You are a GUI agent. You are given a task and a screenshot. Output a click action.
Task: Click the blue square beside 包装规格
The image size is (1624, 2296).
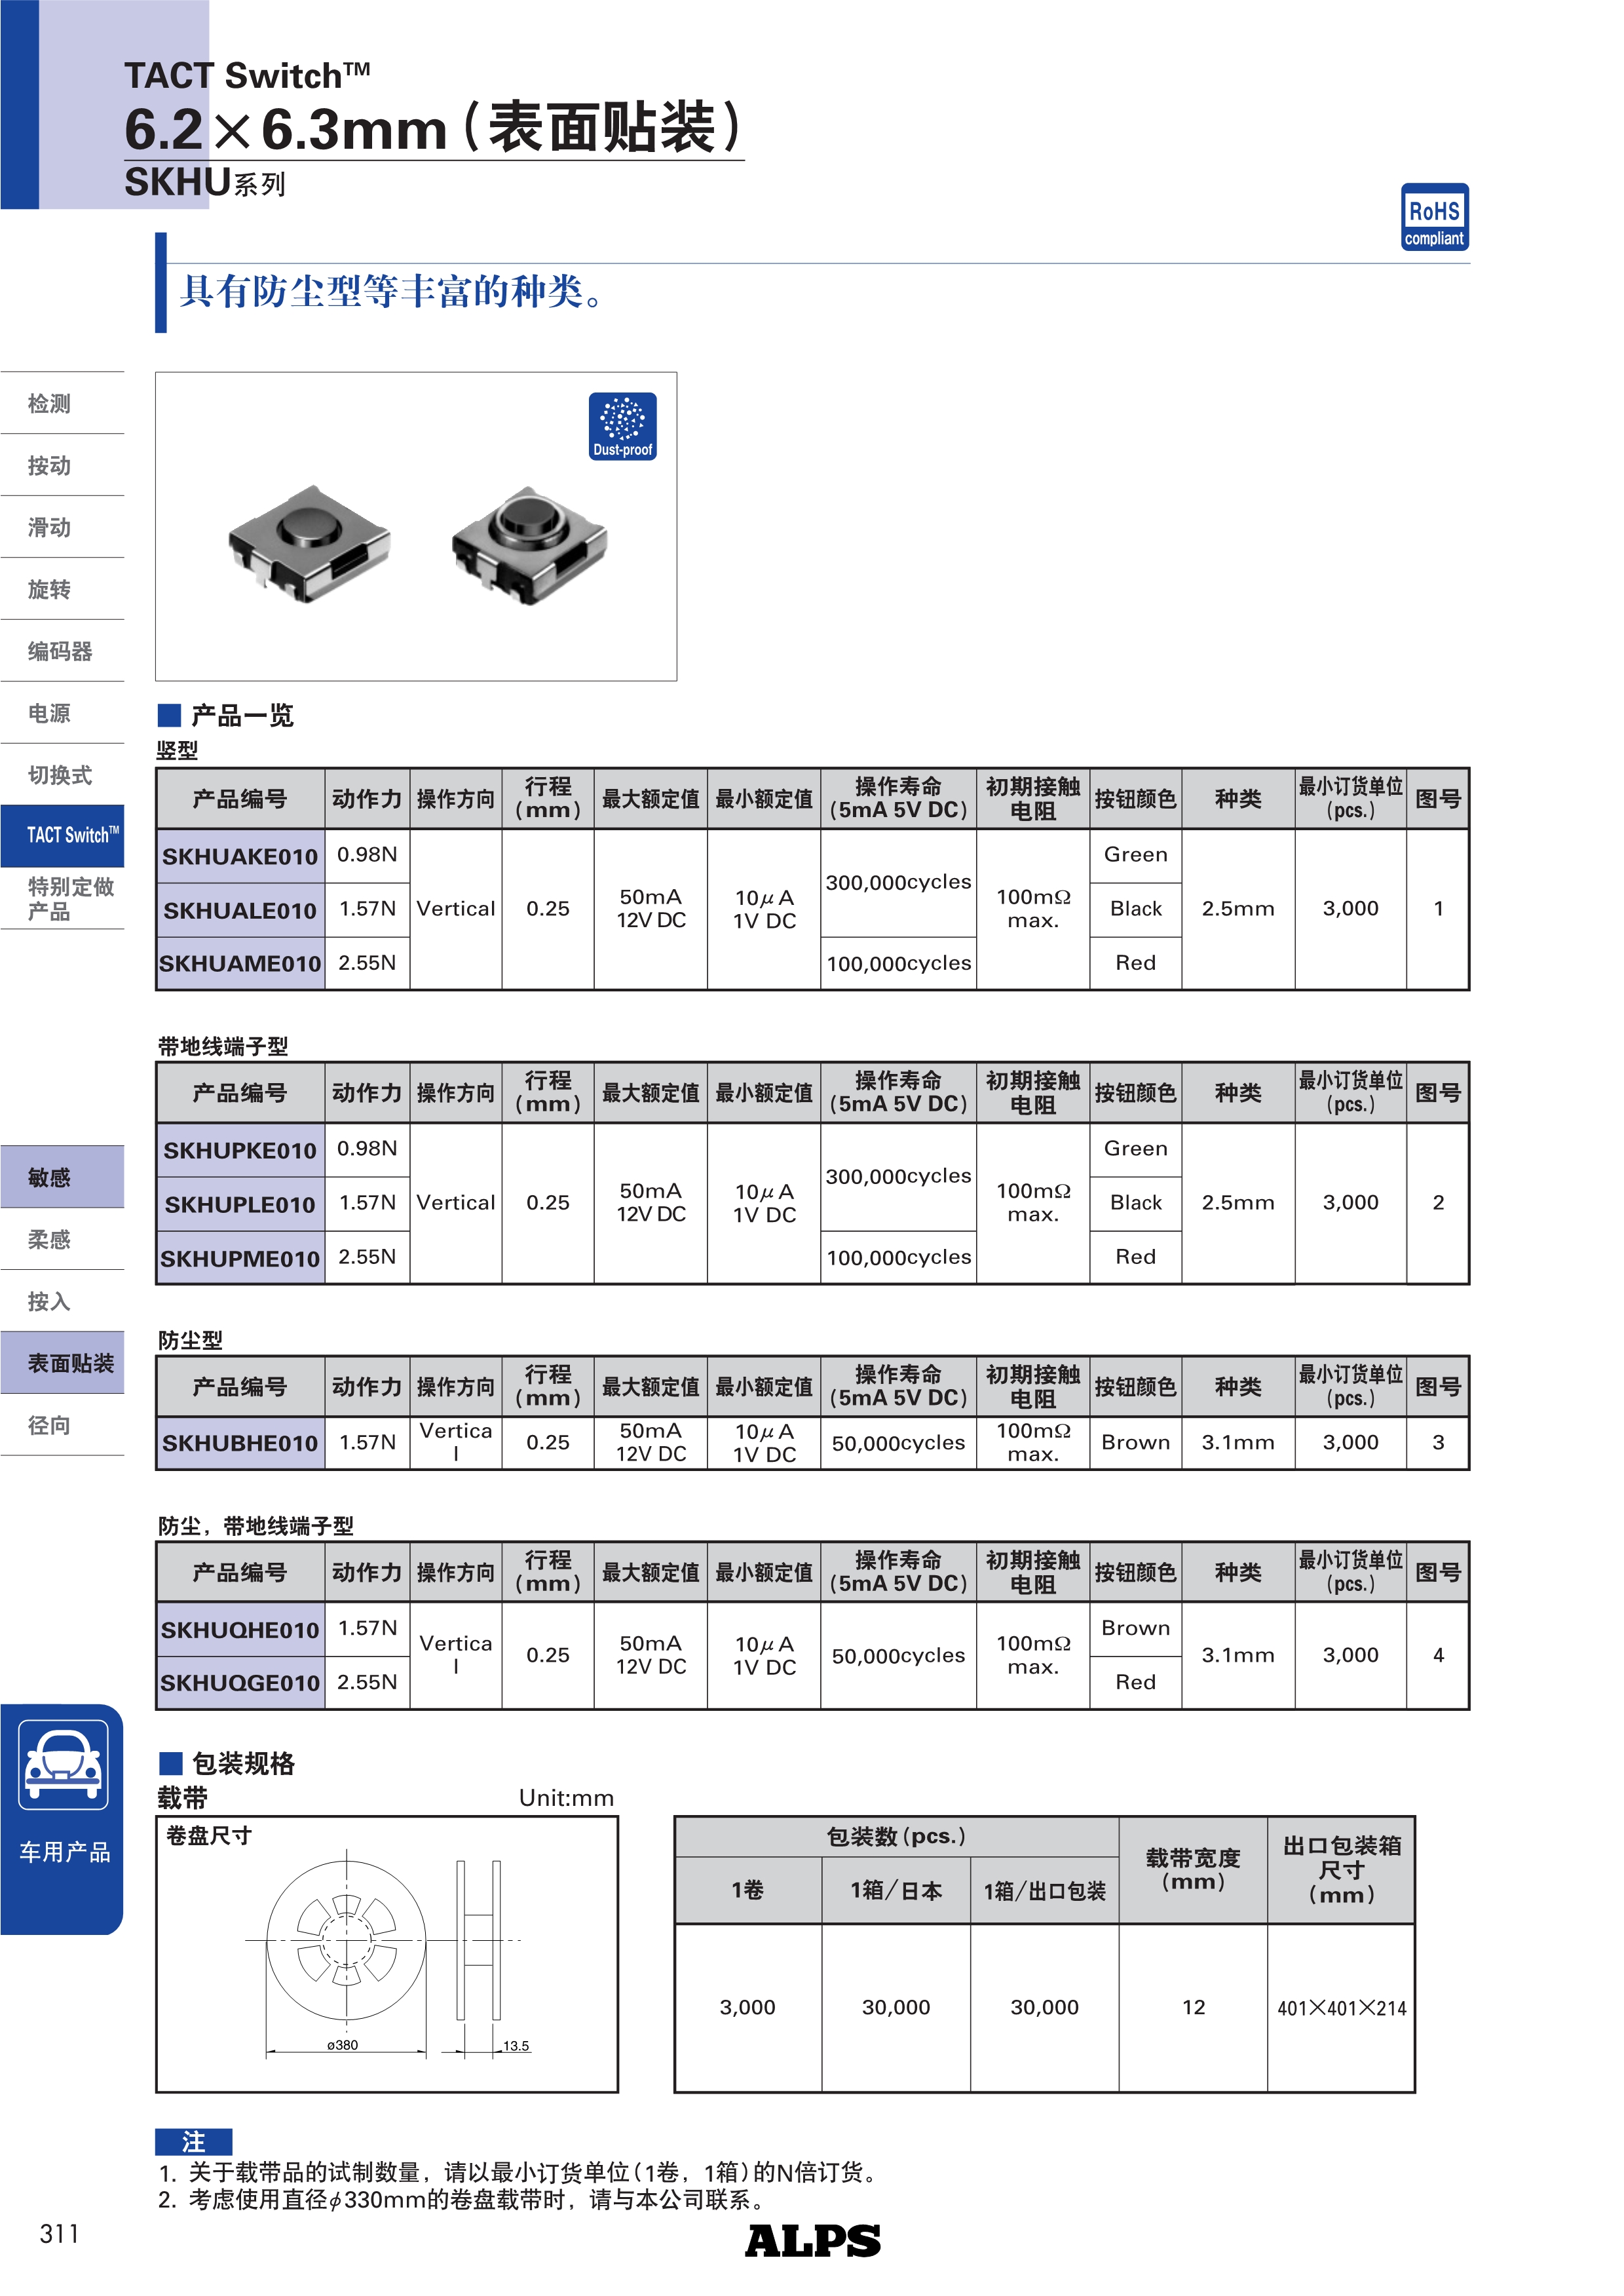(171, 1763)
